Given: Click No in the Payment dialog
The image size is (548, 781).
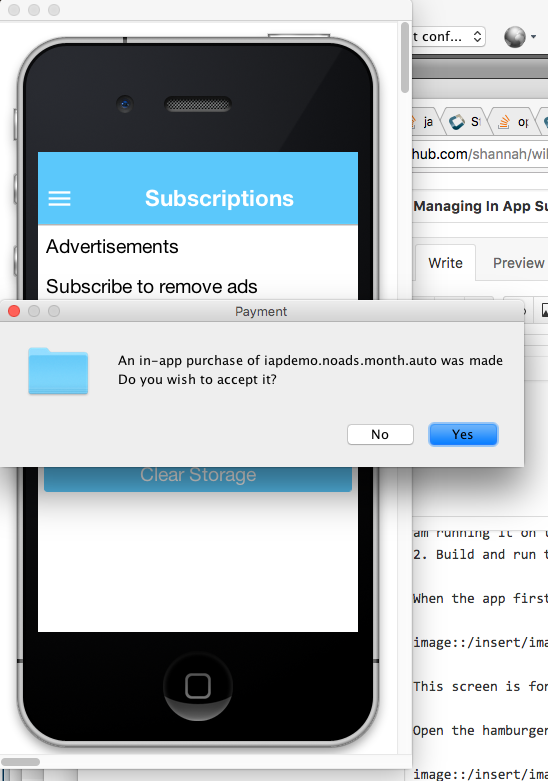Looking at the screenshot, I should (380, 434).
